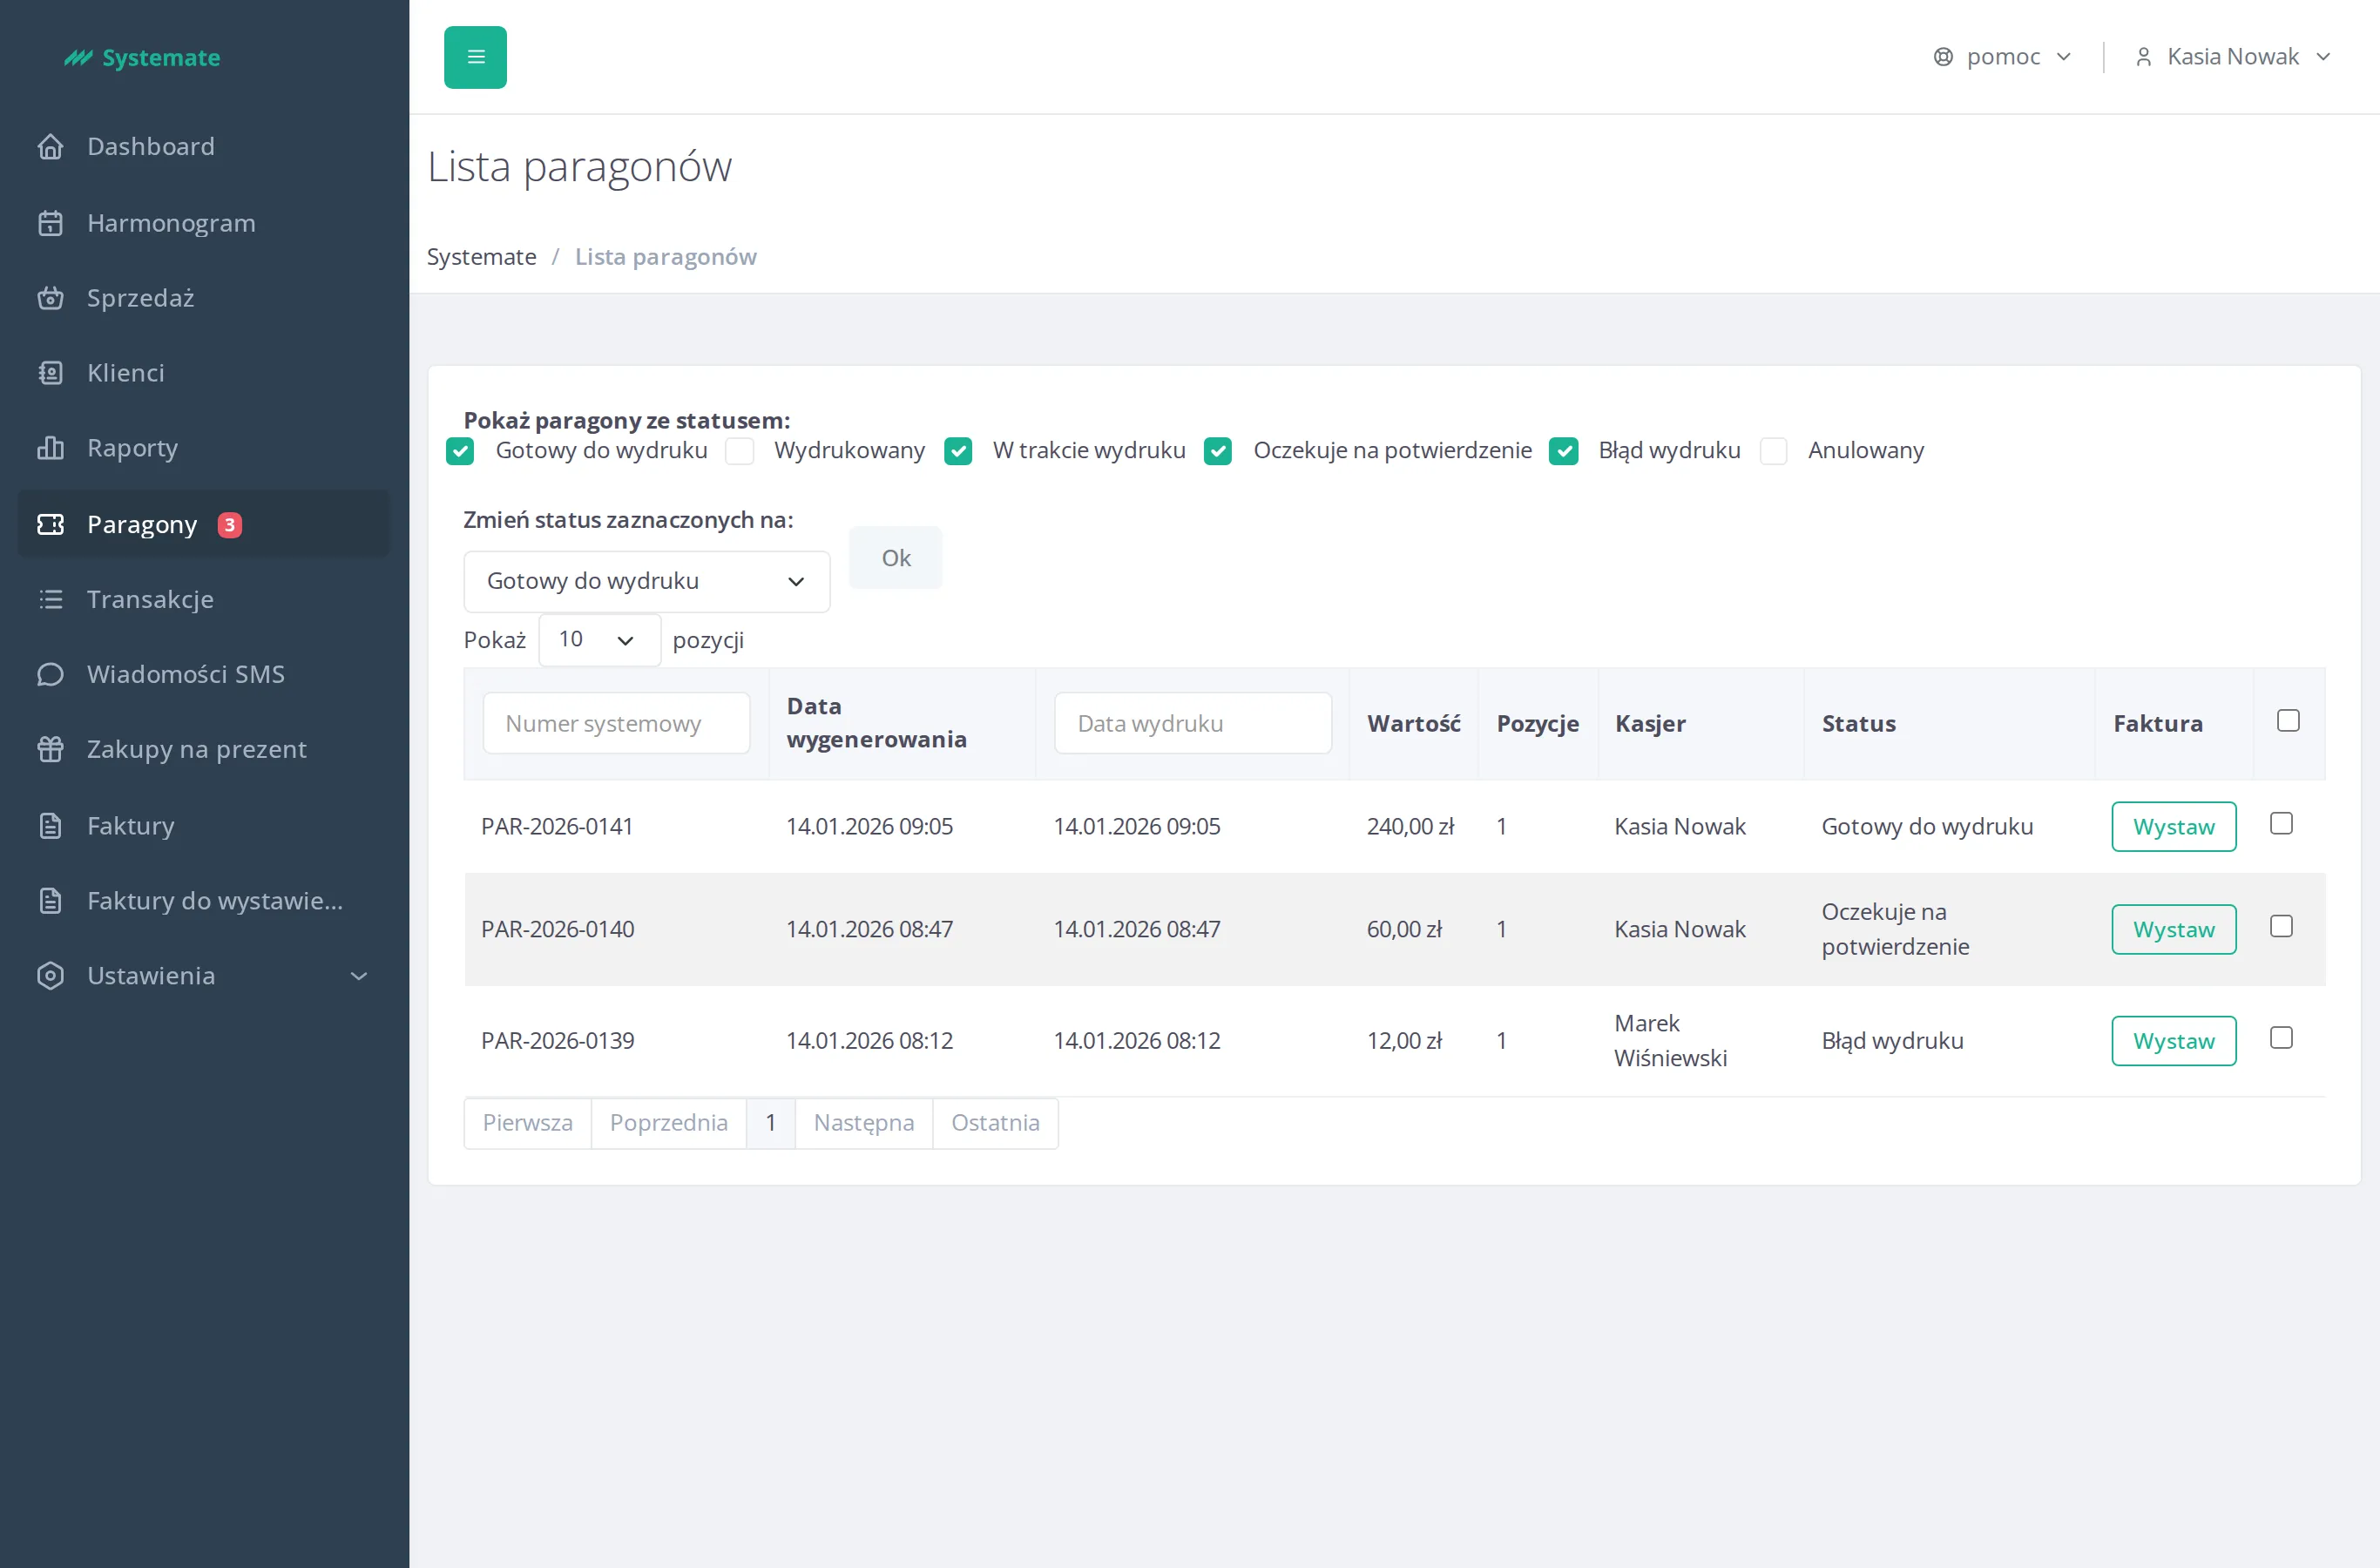The height and width of the screenshot is (1568, 2380).
Task: Click the Sprzedaż basket icon
Action: [50, 298]
